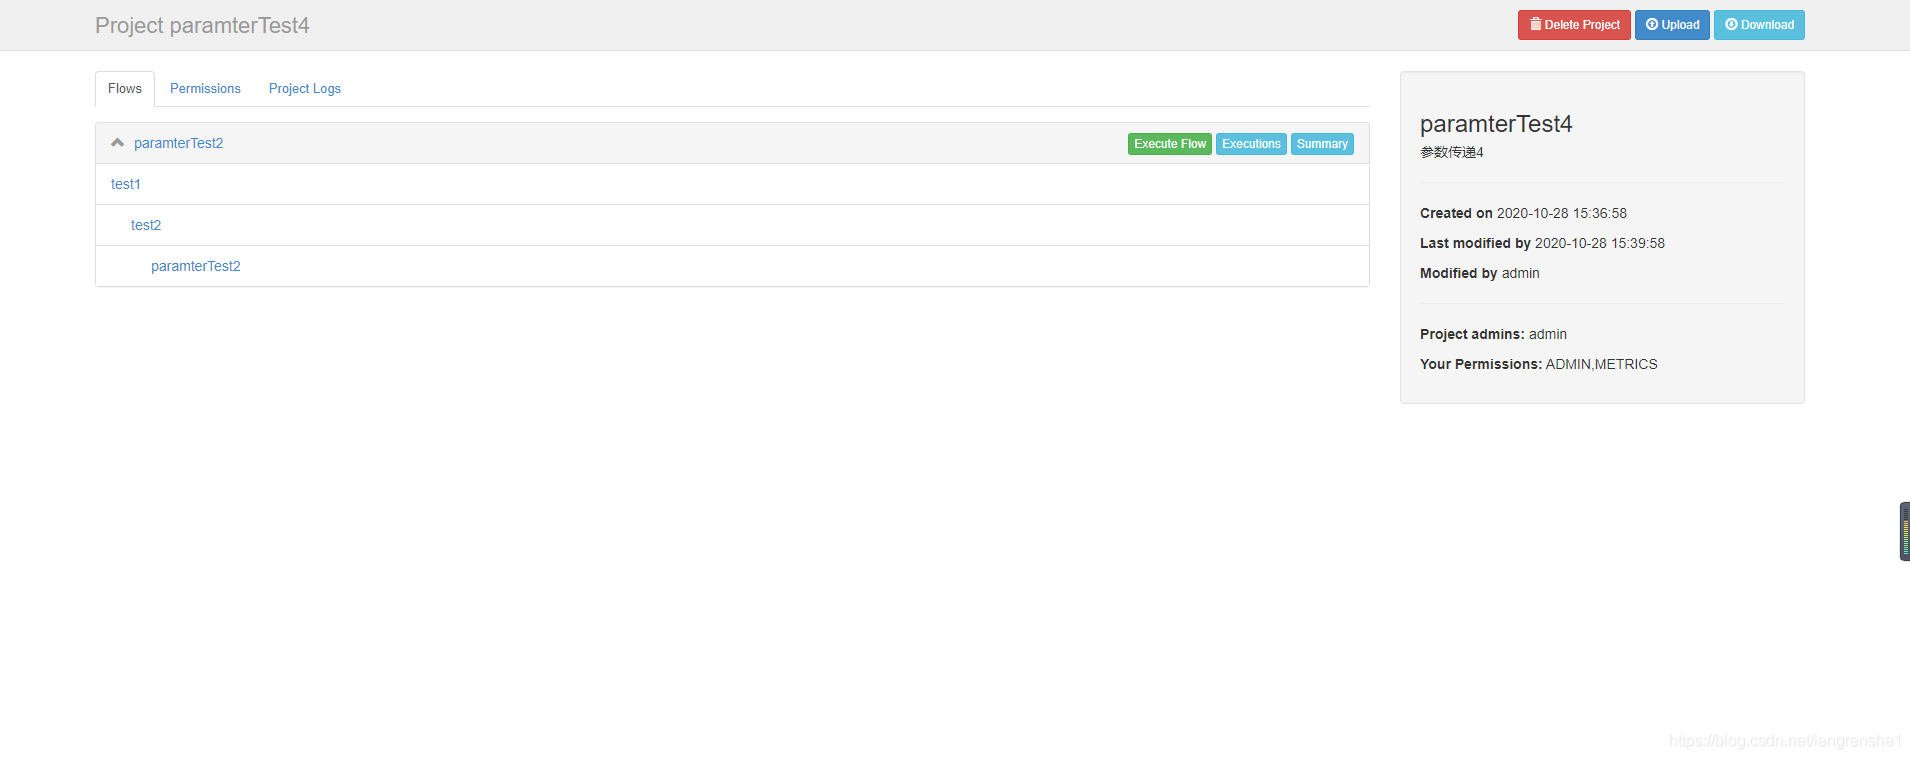Image resolution: width=1910 pixels, height=759 pixels.
Task: Switch to the Project Logs tab
Action: (x=305, y=89)
